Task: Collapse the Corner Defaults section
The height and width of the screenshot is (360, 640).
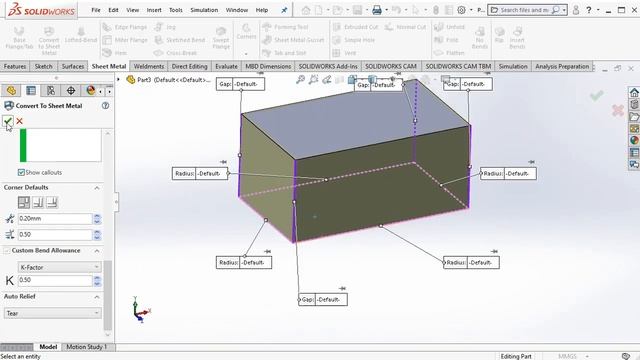Action: [97, 188]
